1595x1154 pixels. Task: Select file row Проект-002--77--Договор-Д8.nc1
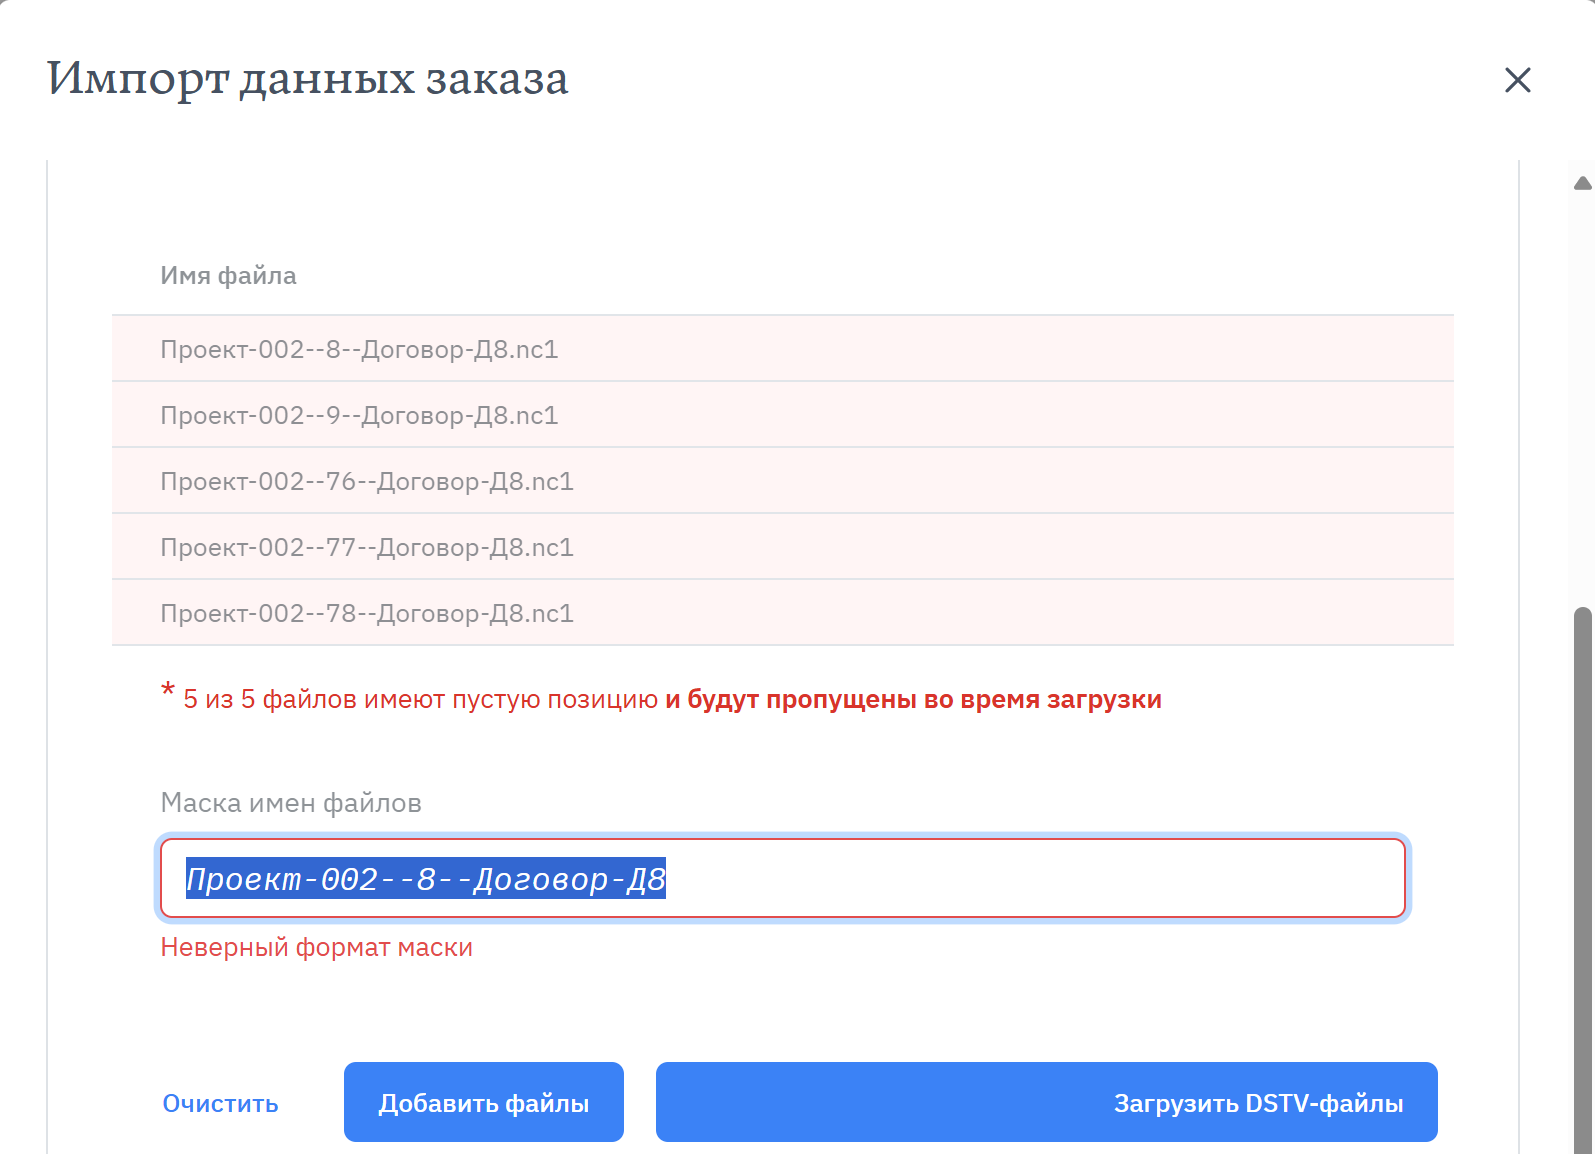(x=782, y=547)
